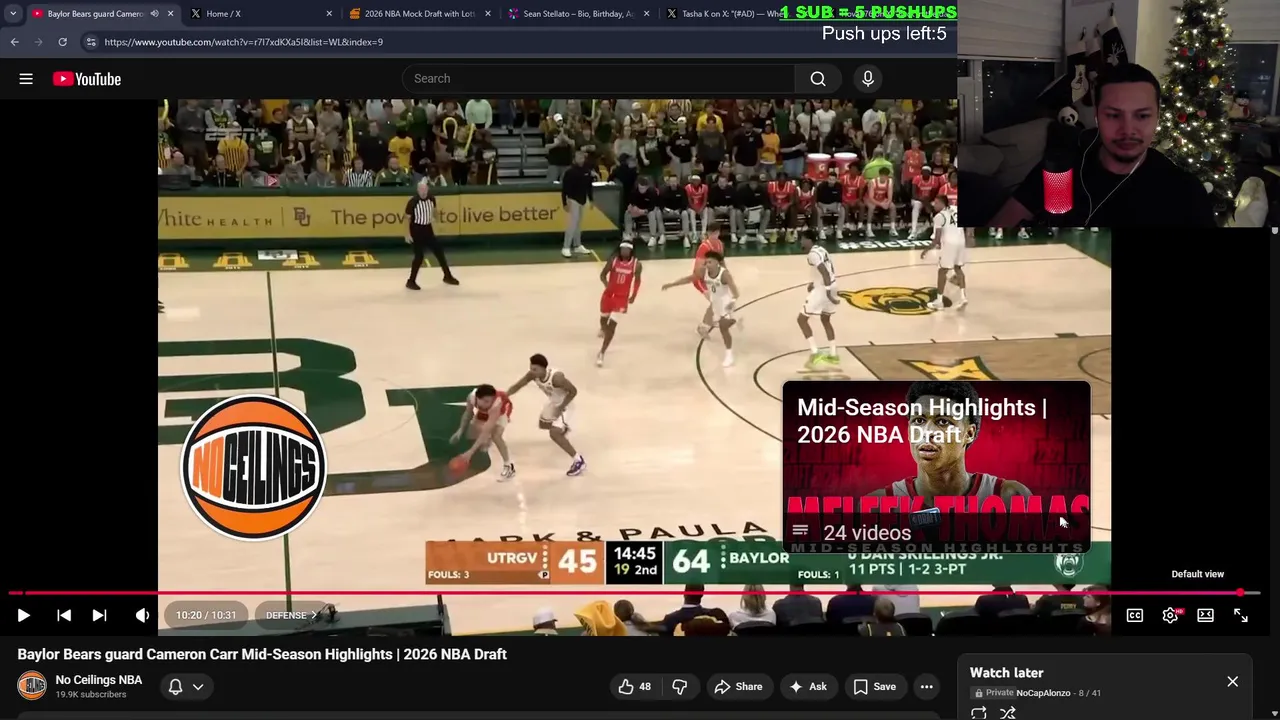Image resolution: width=1280 pixels, height=720 pixels.
Task: Switch to the Sean Stellato tab
Action: point(579,14)
